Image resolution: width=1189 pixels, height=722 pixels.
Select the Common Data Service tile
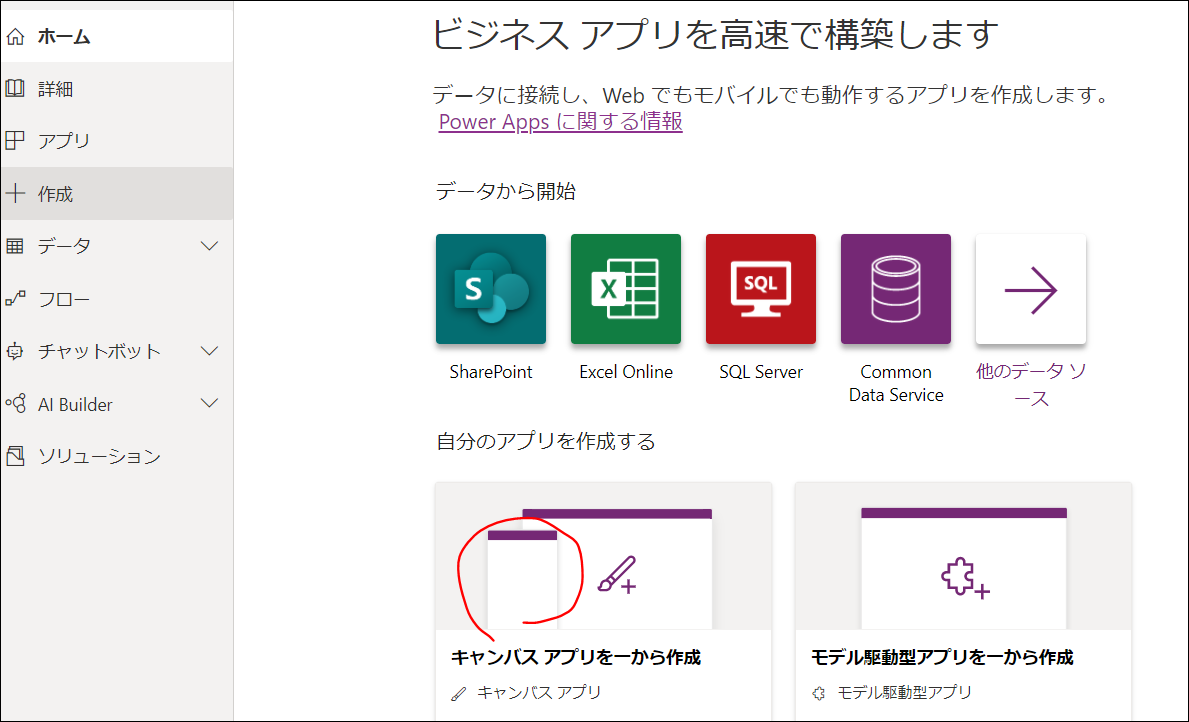point(896,289)
